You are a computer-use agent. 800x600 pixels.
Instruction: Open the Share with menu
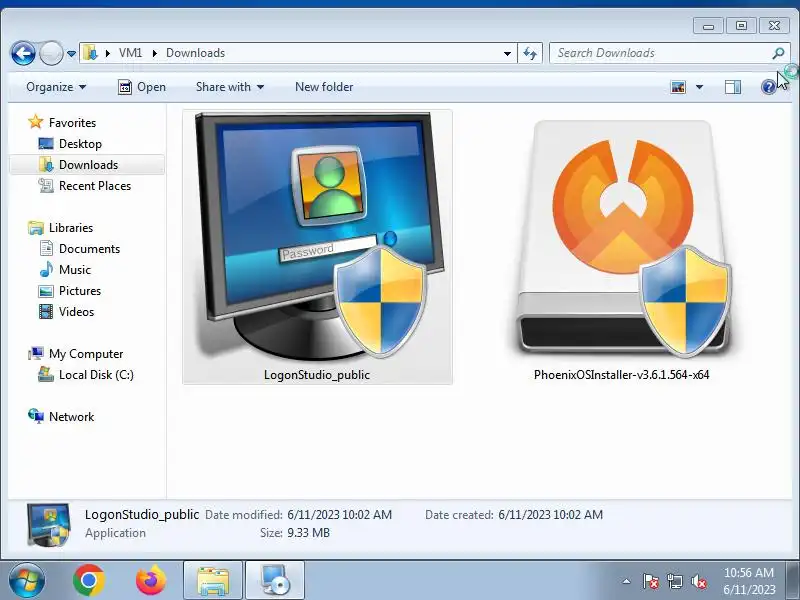[230, 87]
